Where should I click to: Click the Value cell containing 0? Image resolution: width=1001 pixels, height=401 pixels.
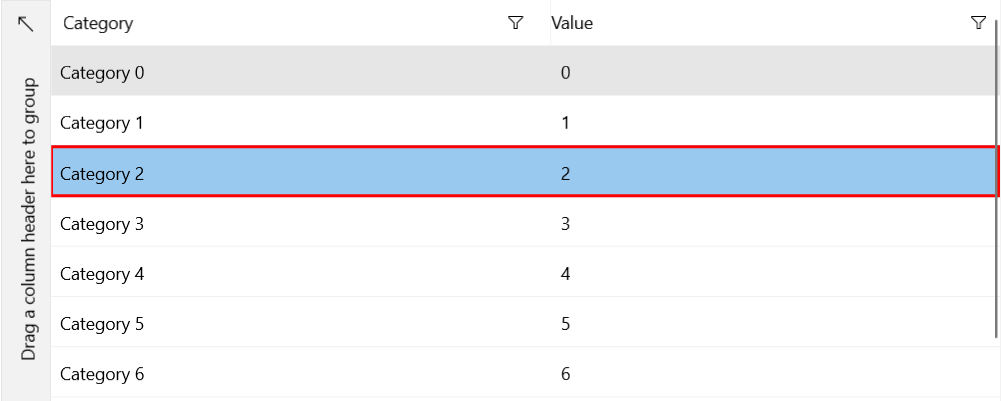tap(566, 72)
